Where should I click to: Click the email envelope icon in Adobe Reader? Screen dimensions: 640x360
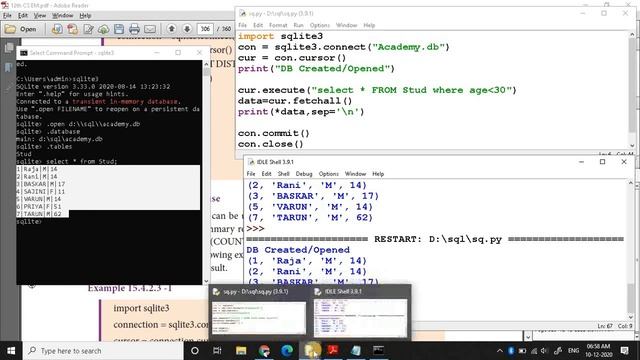[150, 29]
